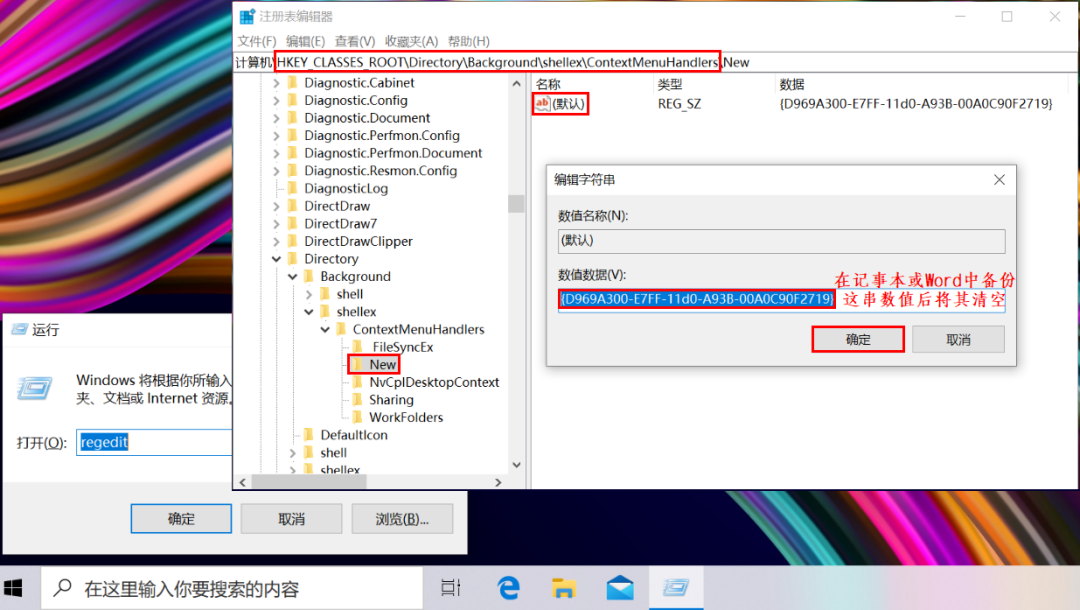1080x610 pixels.
Task: Open File Explorer from the taskbar
Action: pyautogui.click(x=565, y=588)
